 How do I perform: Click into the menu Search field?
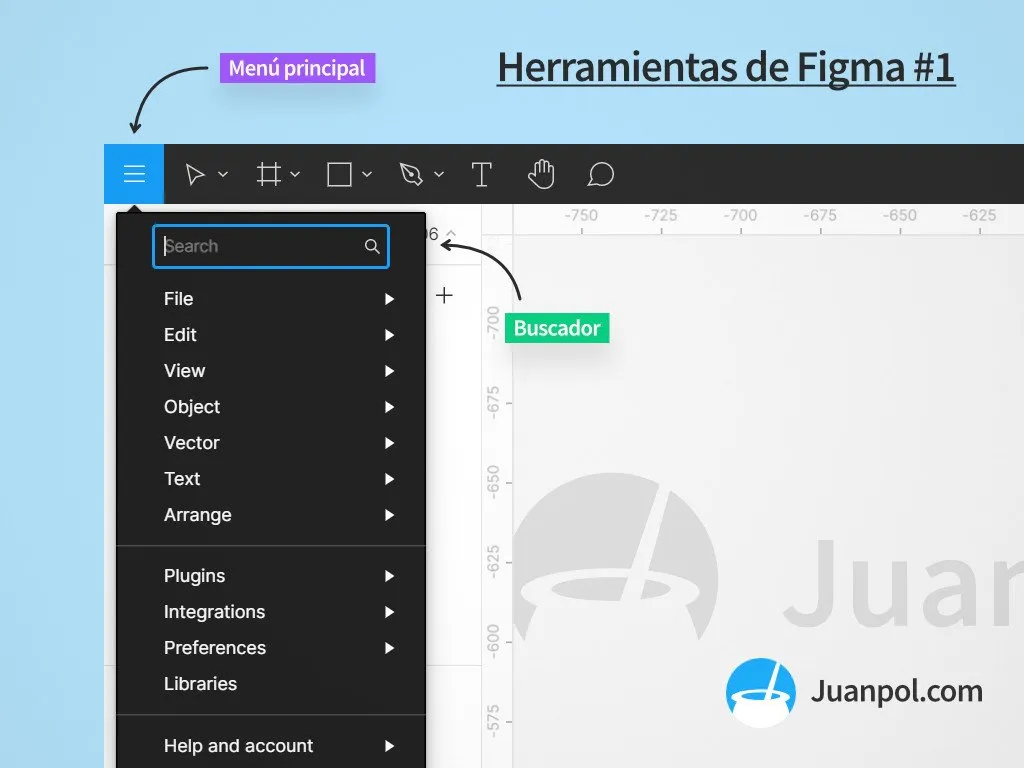point(270,246)
